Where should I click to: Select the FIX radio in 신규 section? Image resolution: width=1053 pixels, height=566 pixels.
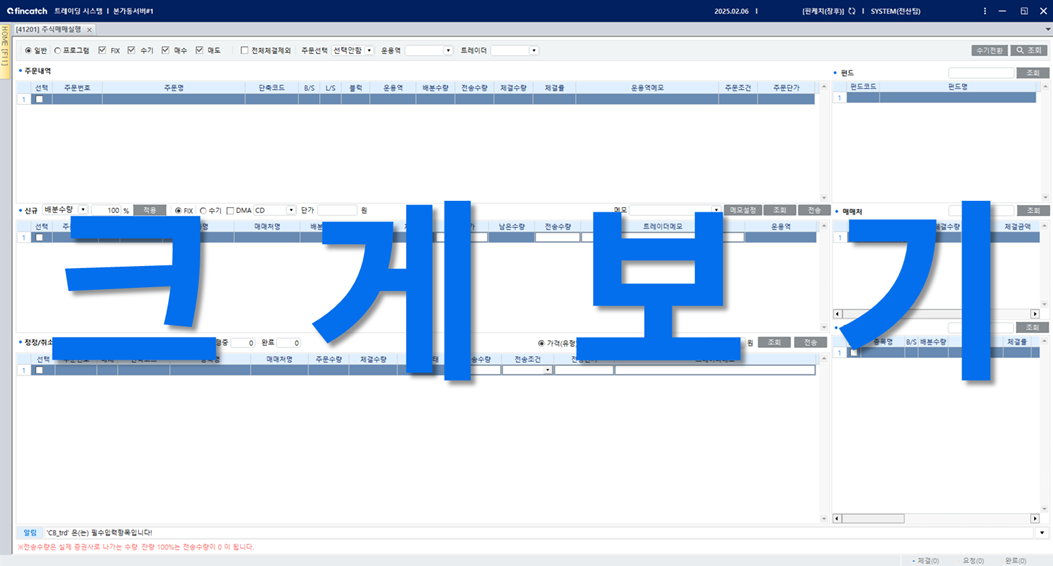tap(178, 211)
